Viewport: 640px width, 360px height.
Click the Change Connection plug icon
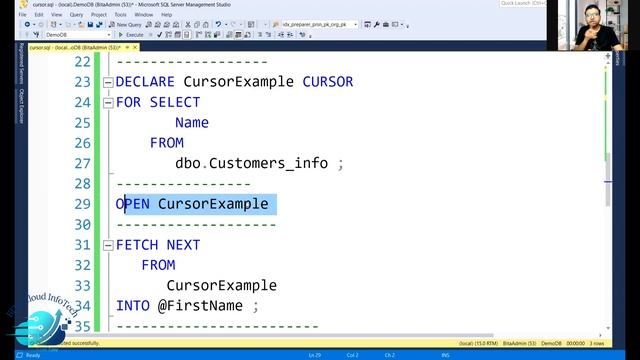(x=36, y=35)
